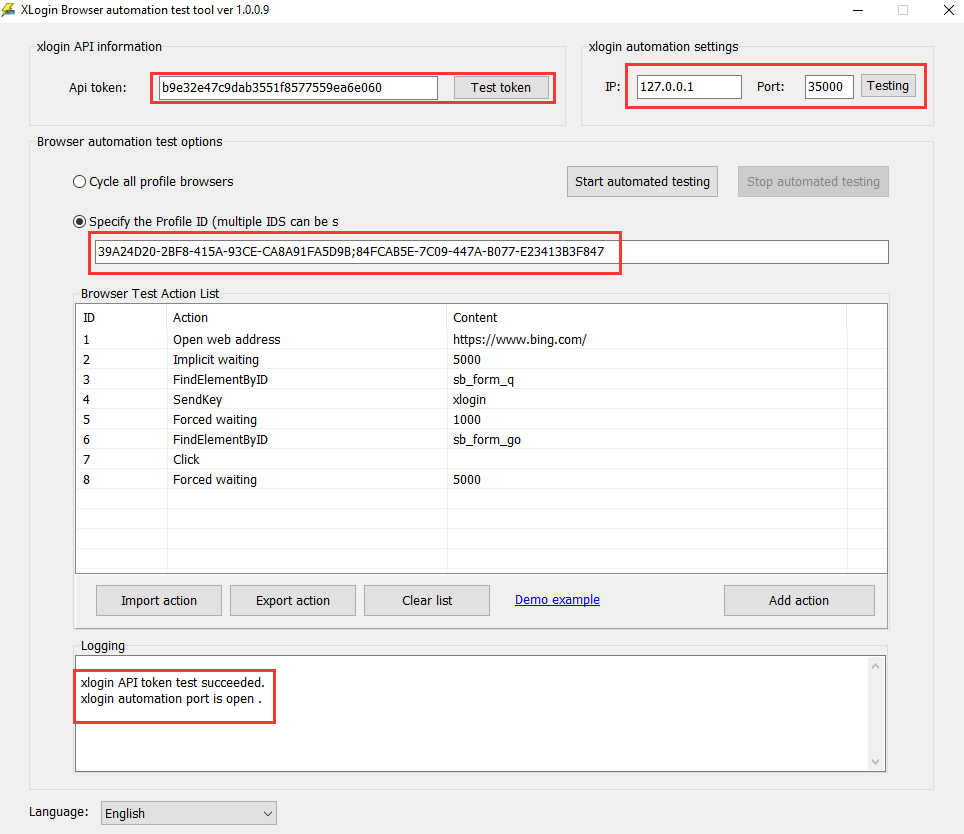Image resolution: width=964 pixels, height=834 pixels.
Task: Select row 8 Forced waiting 5000
Action: point(481,480)
